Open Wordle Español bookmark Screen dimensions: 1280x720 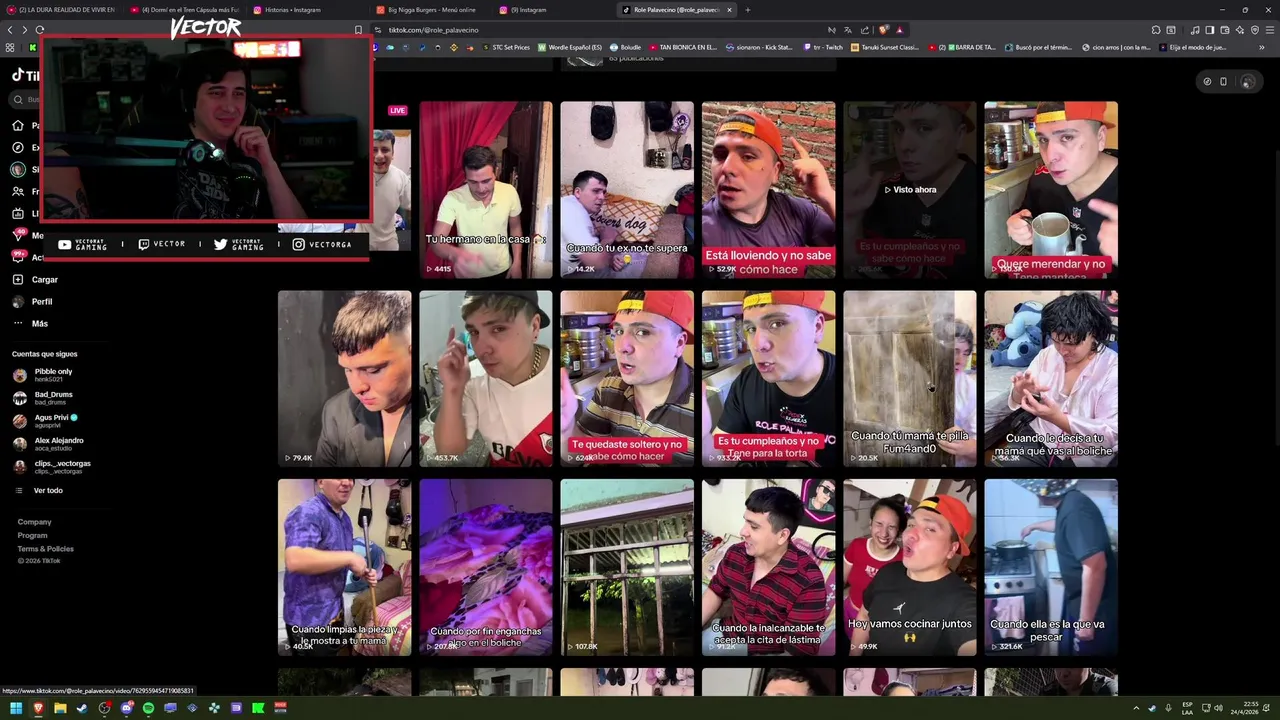click(570, 47)
